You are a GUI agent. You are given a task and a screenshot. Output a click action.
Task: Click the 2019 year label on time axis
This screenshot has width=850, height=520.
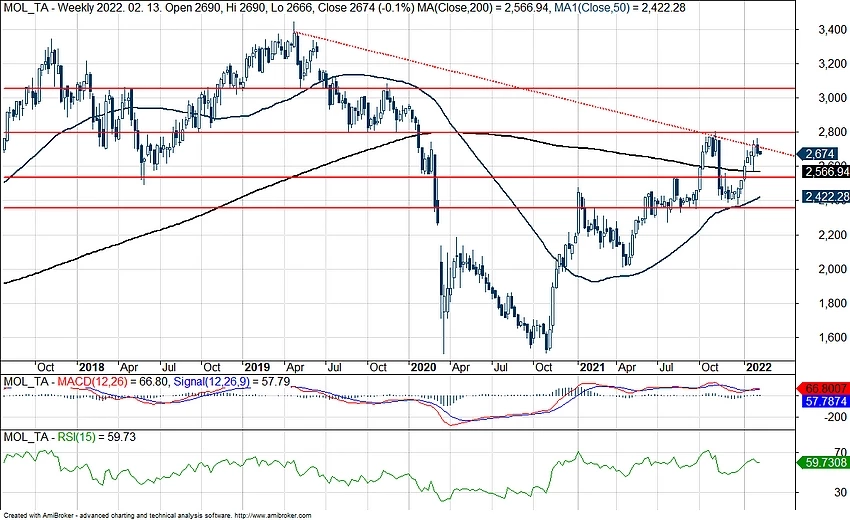(257, 367)
